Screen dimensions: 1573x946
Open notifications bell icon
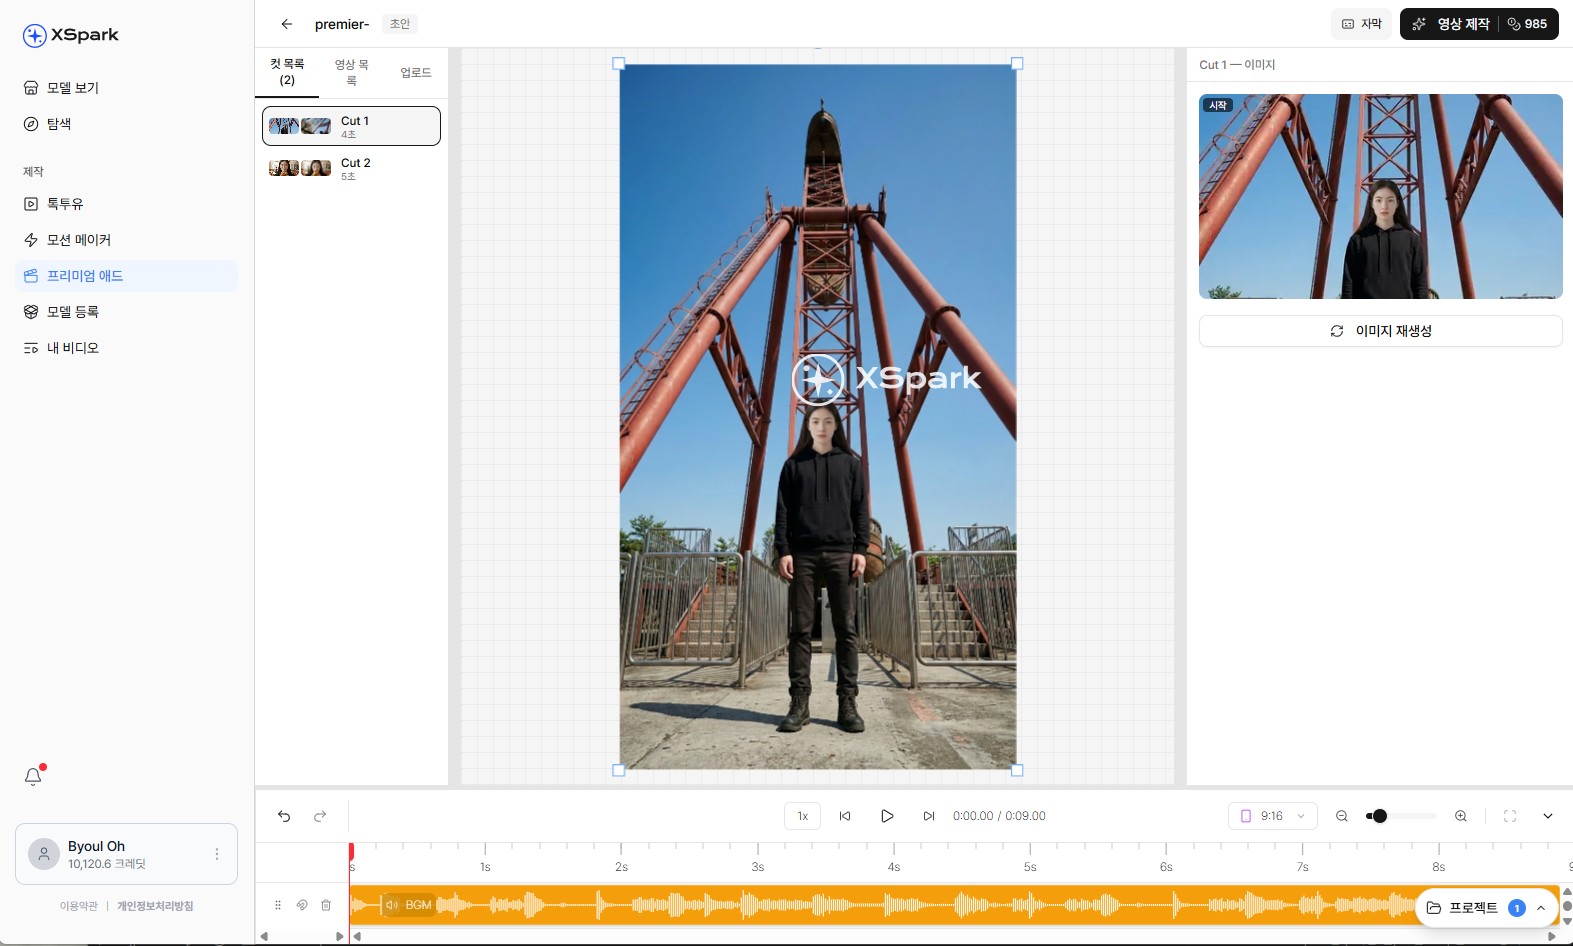tap(33, 776)
